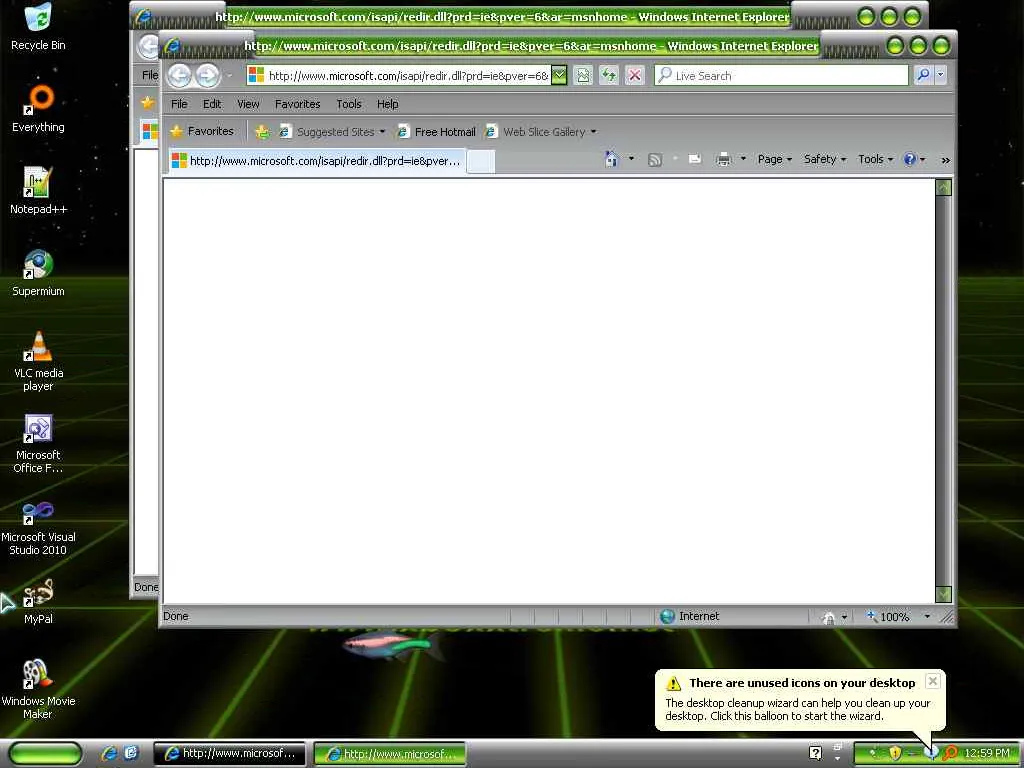Open the Edit menu
This screenshot has width=1024, height=768.
212,104
